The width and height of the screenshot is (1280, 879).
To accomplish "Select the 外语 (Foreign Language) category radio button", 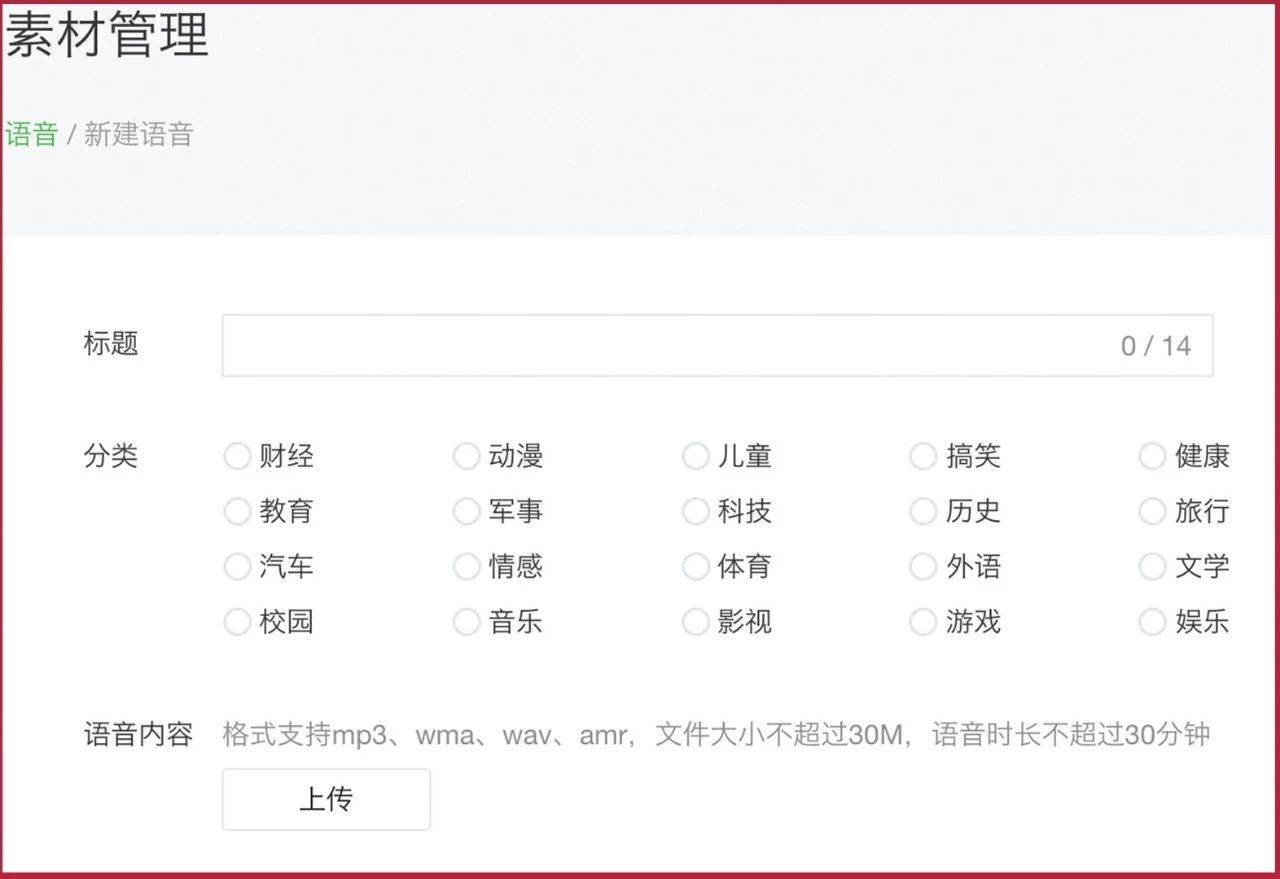I will 923,566.
